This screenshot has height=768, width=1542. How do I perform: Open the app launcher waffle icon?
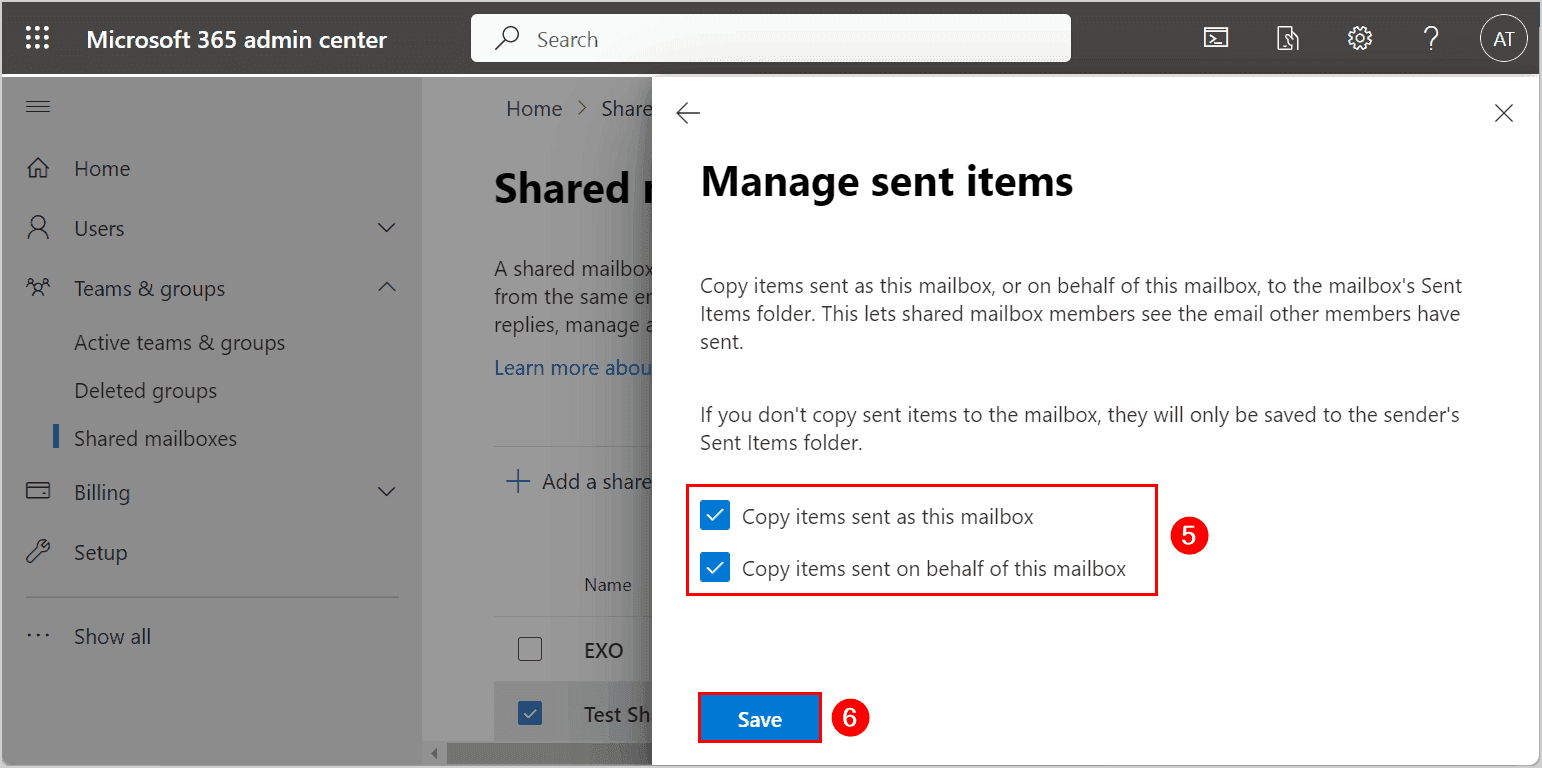[x=37, y=39]
